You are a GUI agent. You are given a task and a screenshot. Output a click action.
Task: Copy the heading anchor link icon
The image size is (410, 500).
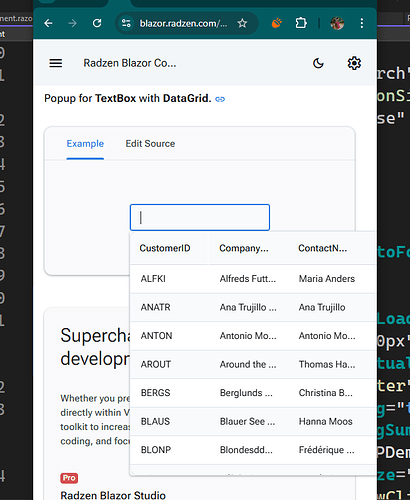click(220, 99)
